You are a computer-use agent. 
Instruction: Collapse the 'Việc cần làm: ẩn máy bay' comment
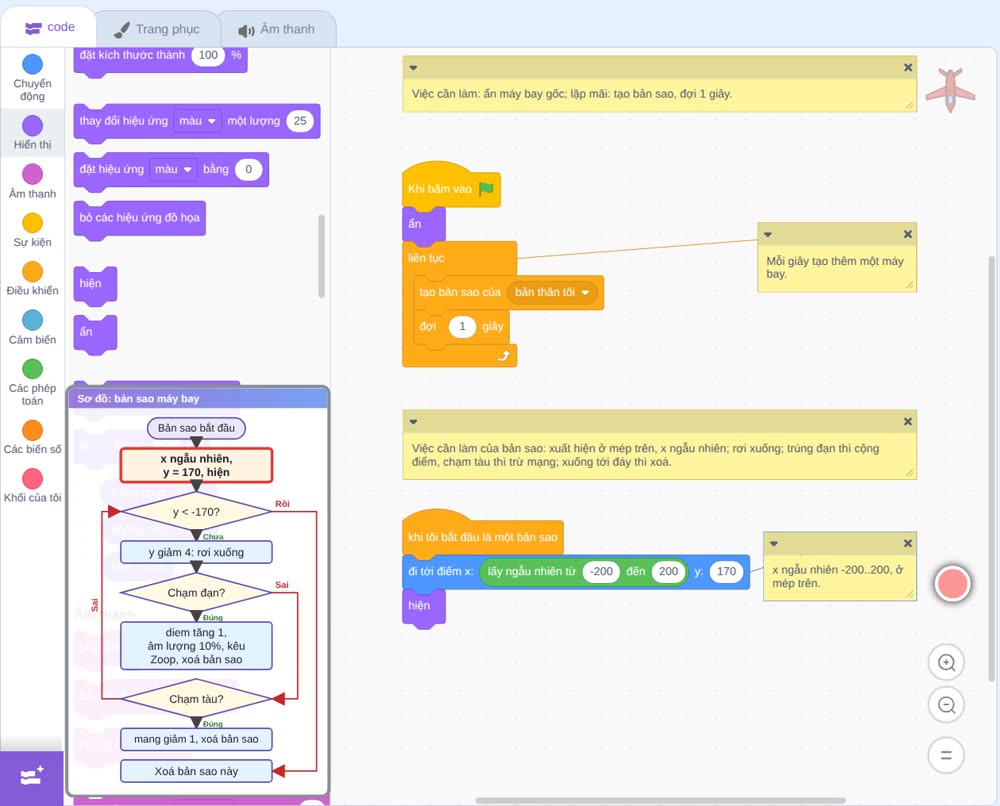point(413,68)
